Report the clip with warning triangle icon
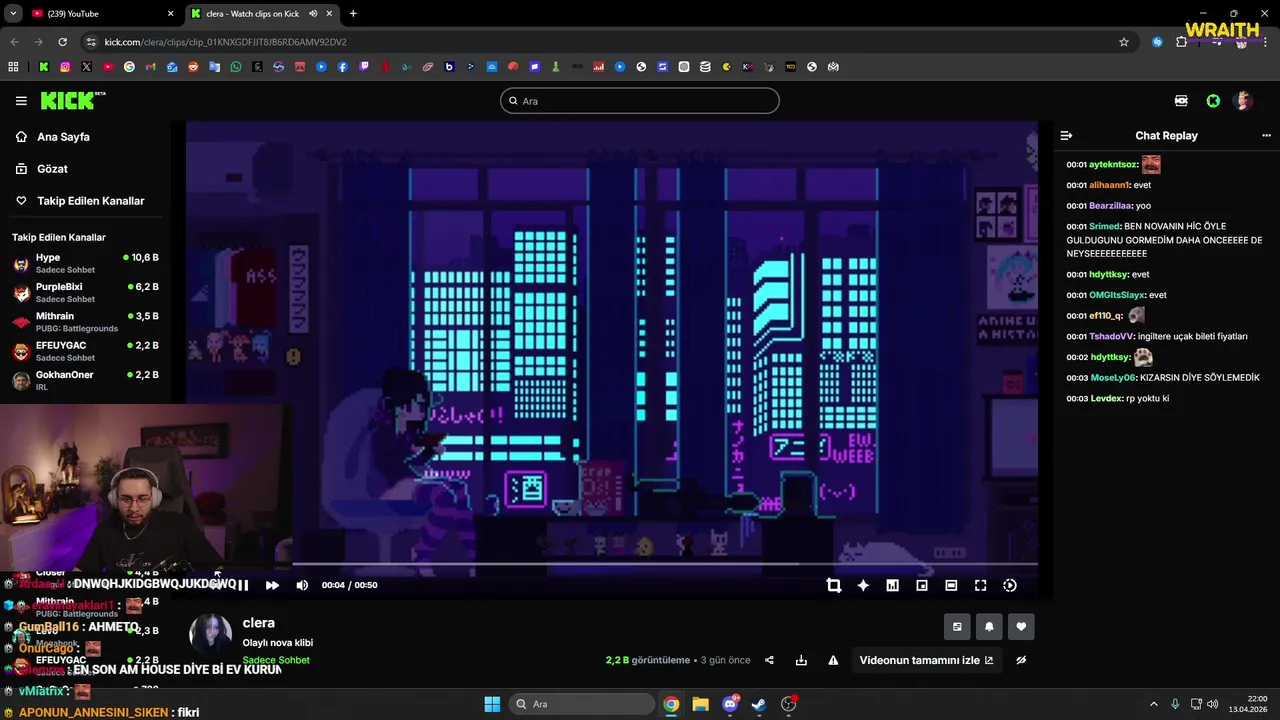 click(x=833, y=660)
